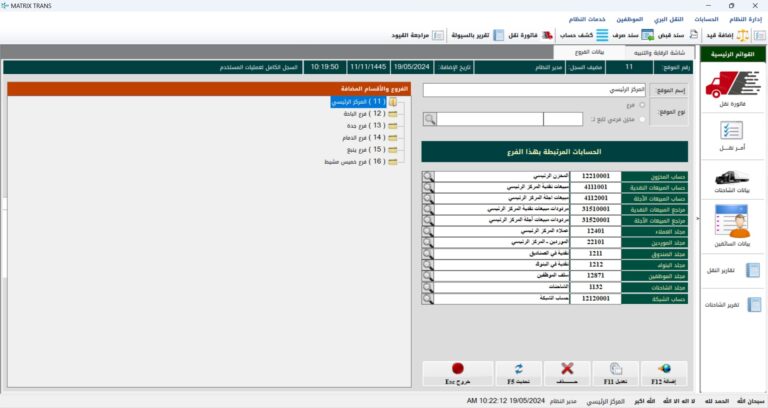Click search icon beside حساب المخزون row

point(428,175)
